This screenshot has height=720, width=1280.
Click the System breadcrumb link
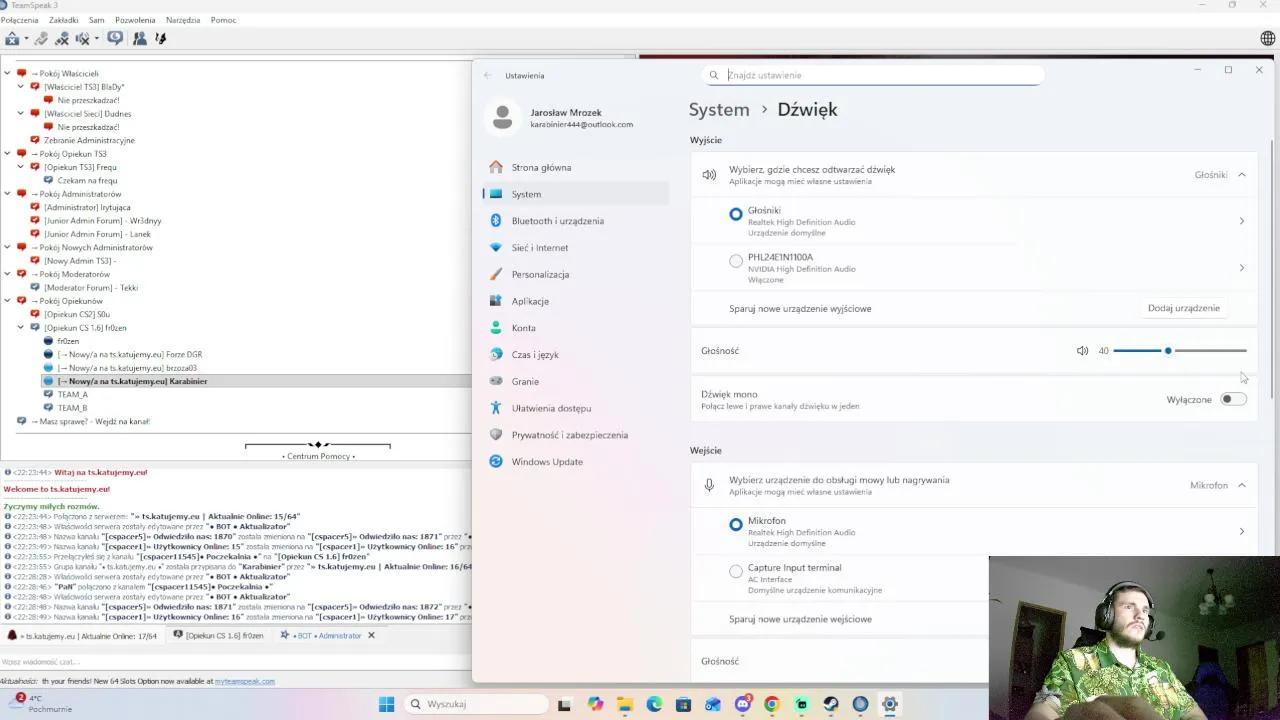719,110
